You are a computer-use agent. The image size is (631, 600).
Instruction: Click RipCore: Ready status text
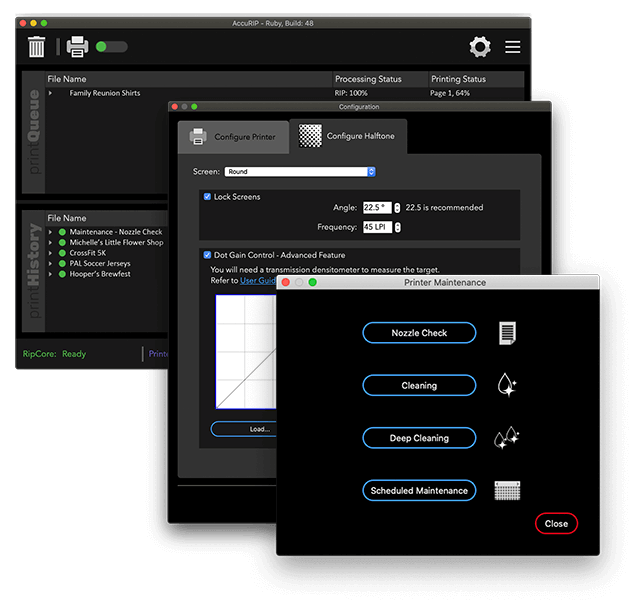click(x=54, y=354)
